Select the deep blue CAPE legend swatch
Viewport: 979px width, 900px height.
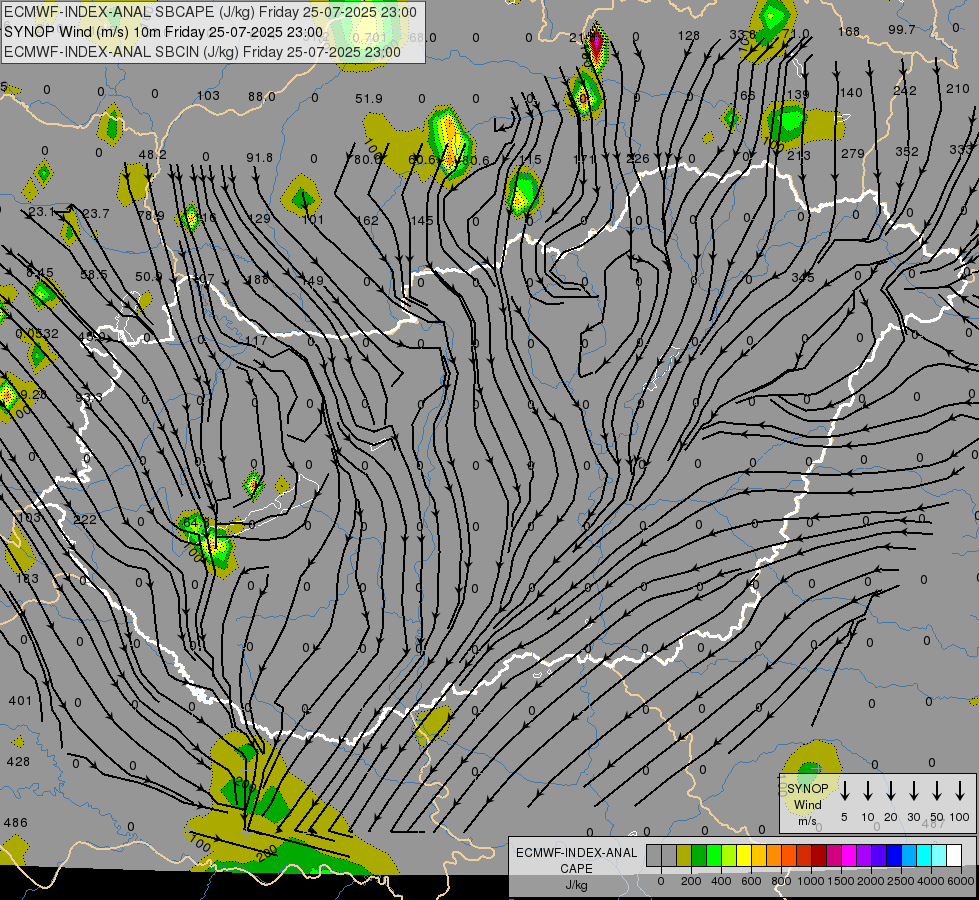point(894,856)
